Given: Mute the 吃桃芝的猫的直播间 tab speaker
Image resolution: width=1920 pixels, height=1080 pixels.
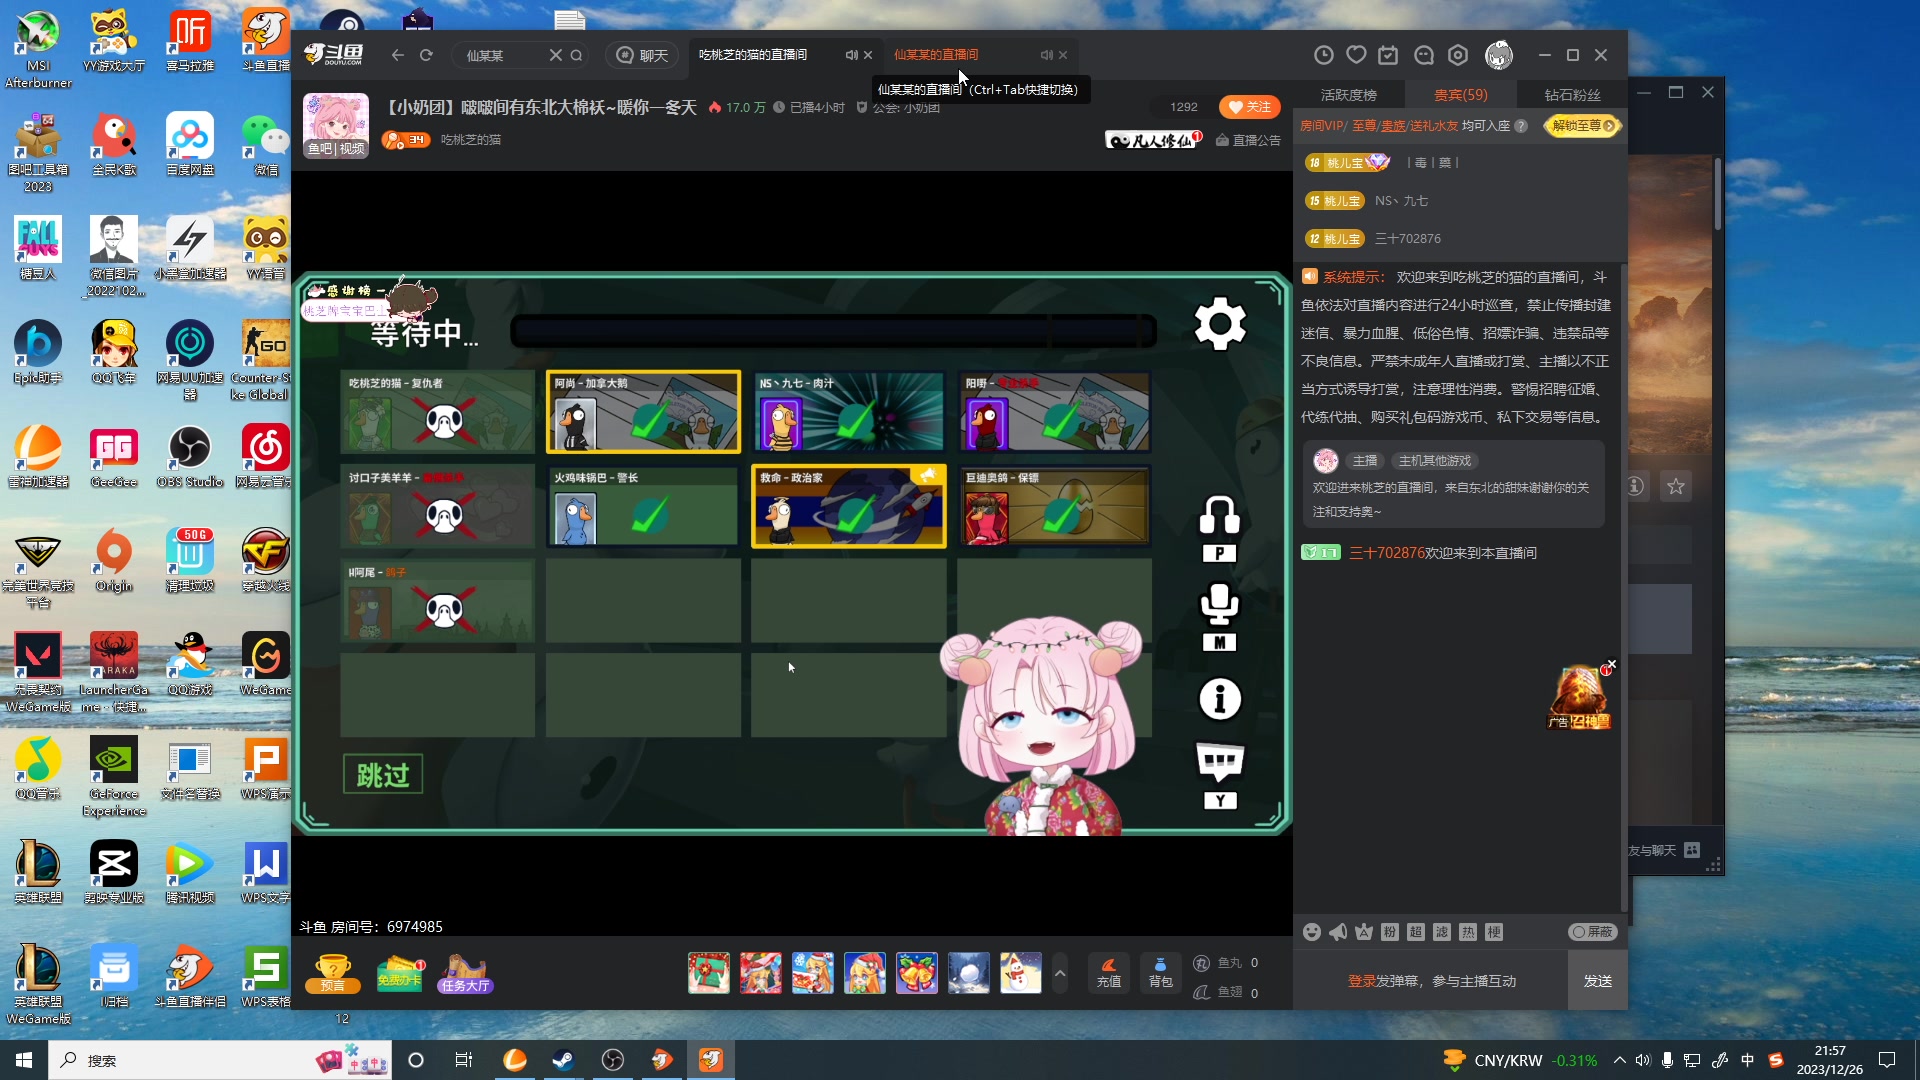Looking at the screenshot, I should pyautogui.click(x=851, y=55).
